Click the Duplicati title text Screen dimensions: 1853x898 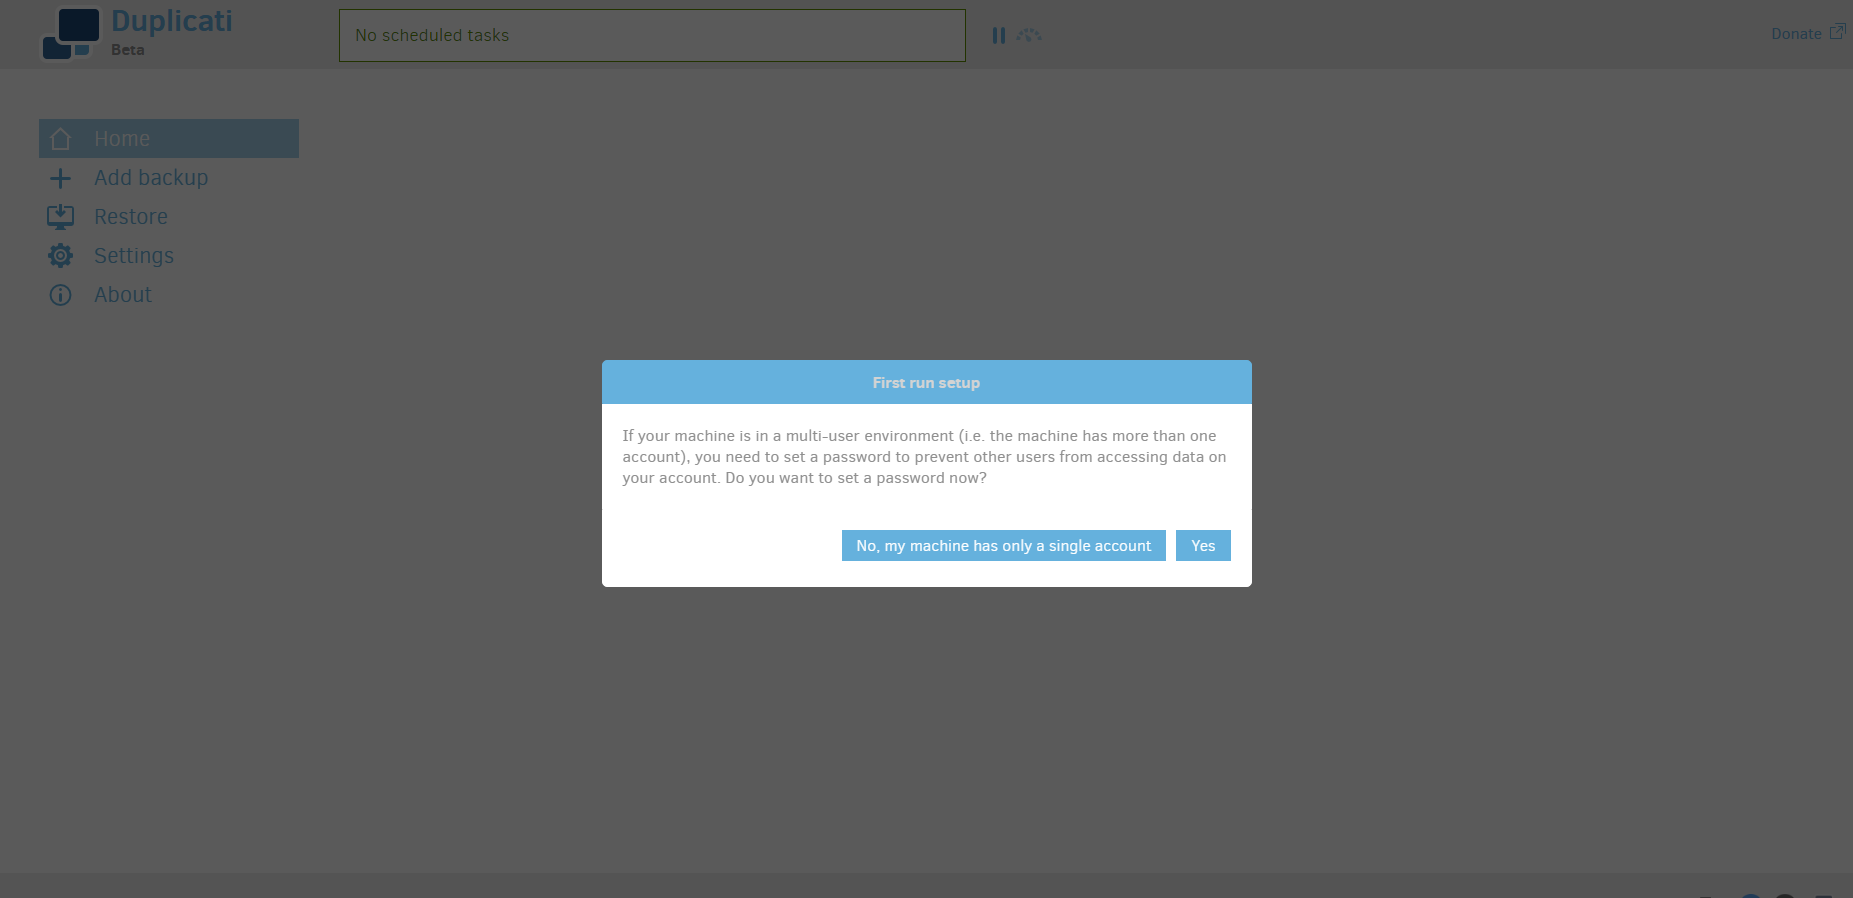pyautogui.click(x=172, y=21)
